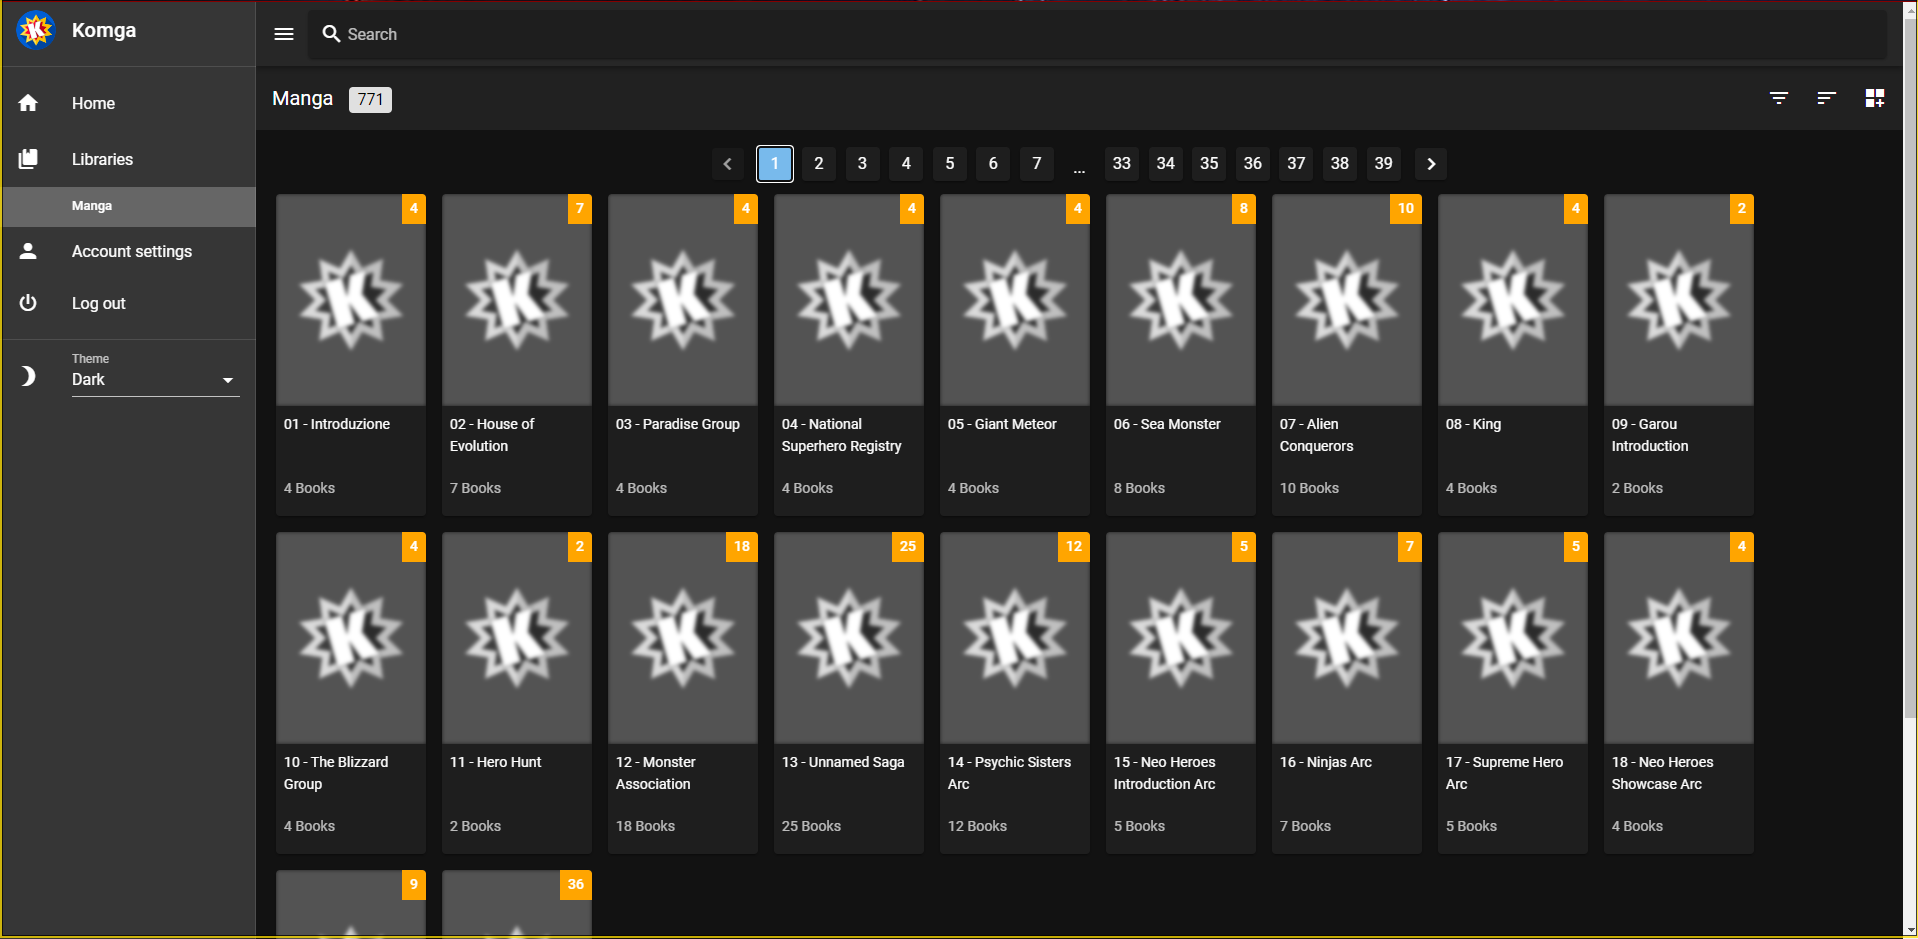Click the 36 badge on partially visible card
The height and width of the screenshot is (939, 1918).
coord(575,885)
